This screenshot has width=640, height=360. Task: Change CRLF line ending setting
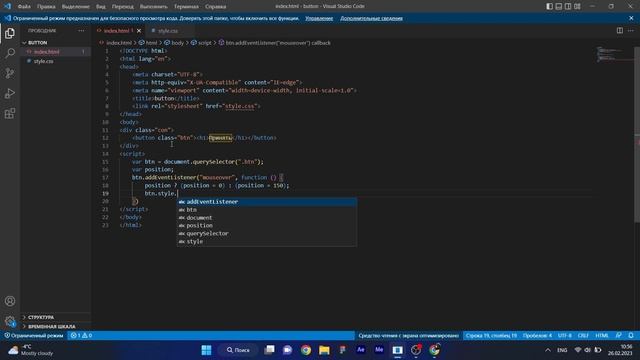[x=583, y=336]
